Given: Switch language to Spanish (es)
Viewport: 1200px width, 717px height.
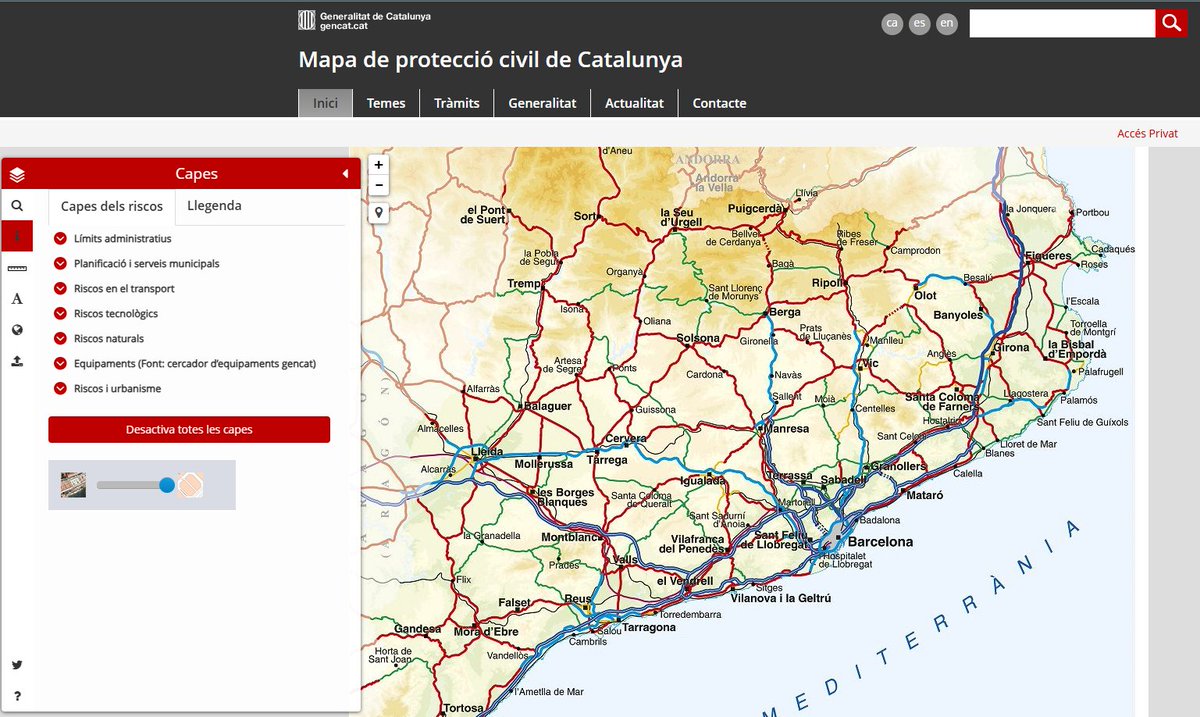Looking at the screenshot, I should [x=920, y=24].
